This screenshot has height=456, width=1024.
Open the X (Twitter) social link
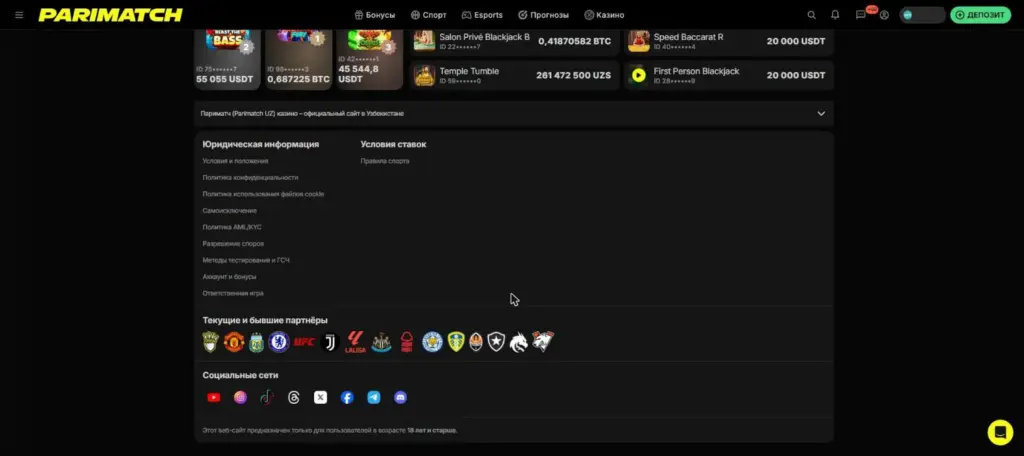coord(320,397)
